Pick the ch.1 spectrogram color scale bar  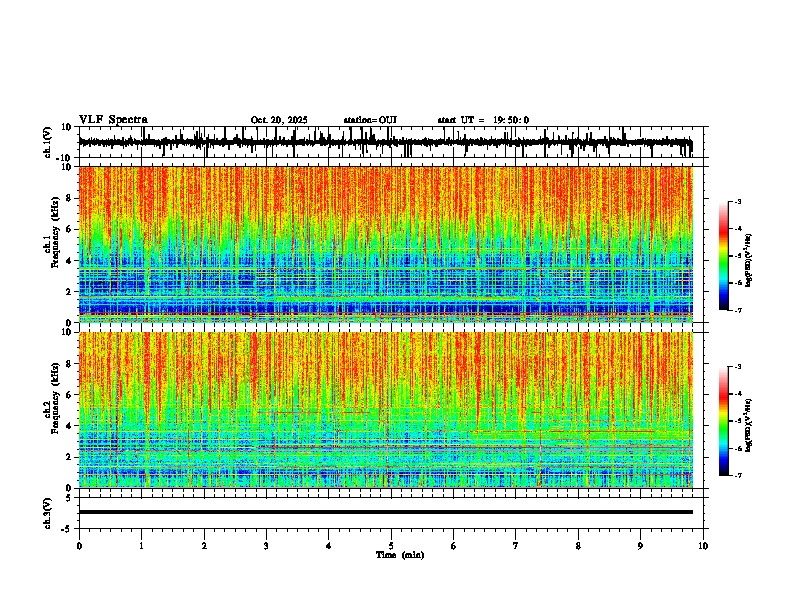[724, 256]
